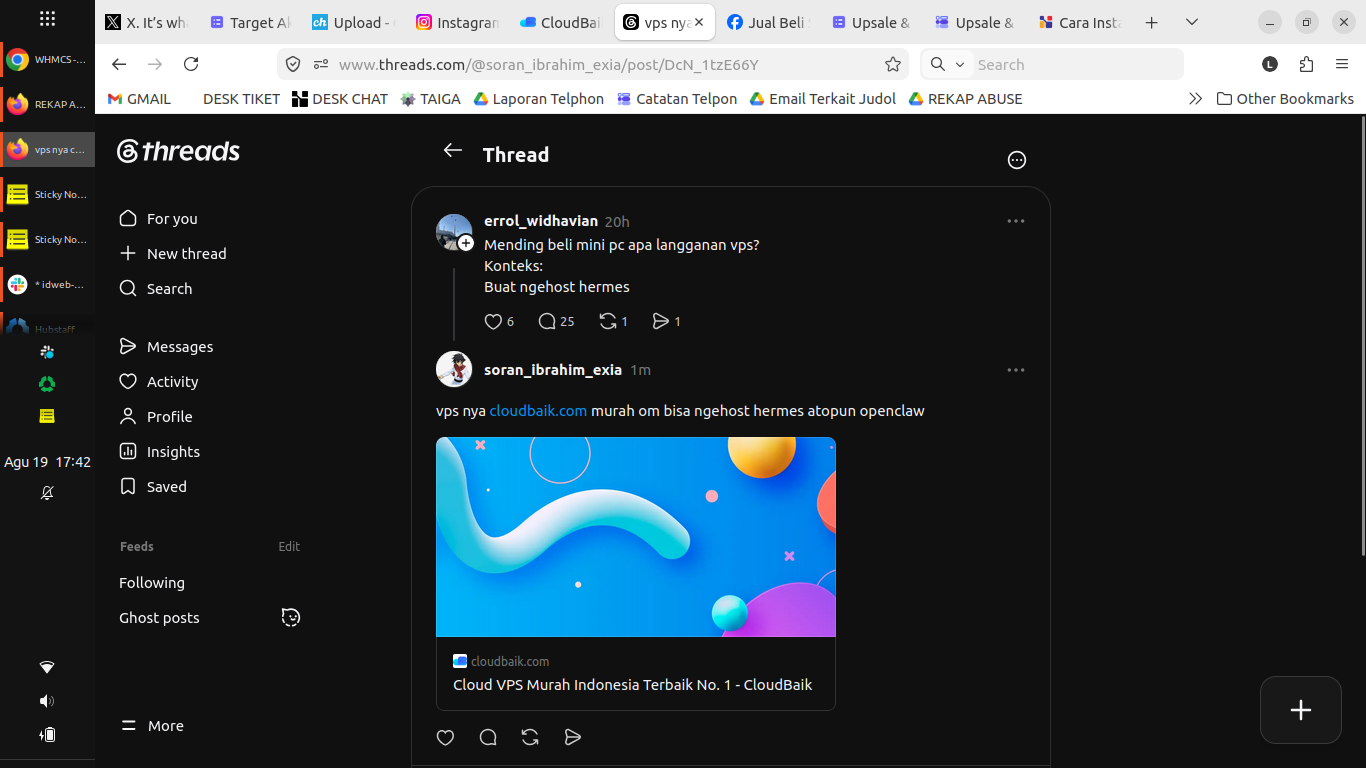Create a post with the floating plus button
The width and height of the screenshot is (1366, 768).
tap(1301, 710)
